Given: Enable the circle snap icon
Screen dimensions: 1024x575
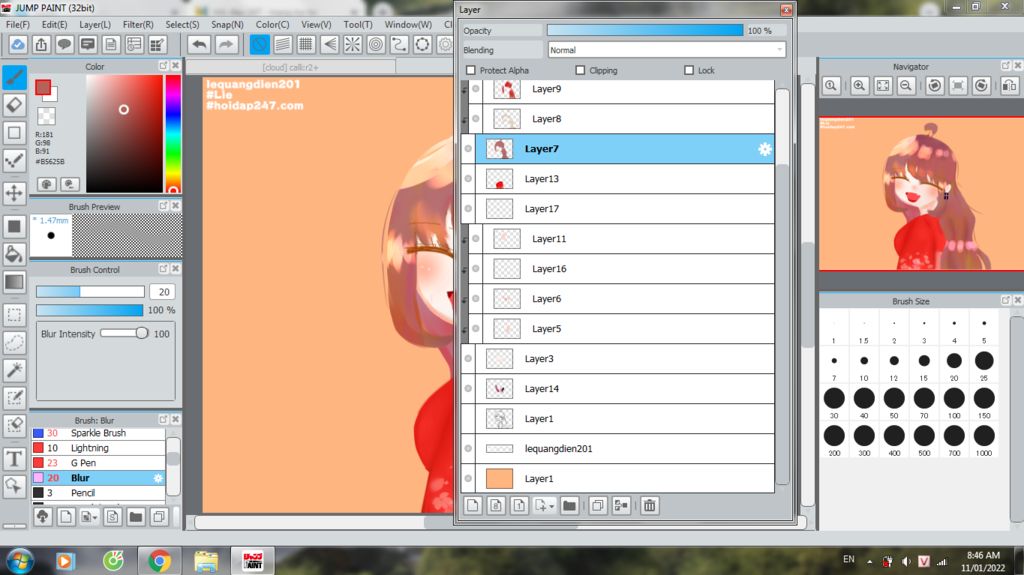Looking at the screenshot, I should [x=376, y=44].
